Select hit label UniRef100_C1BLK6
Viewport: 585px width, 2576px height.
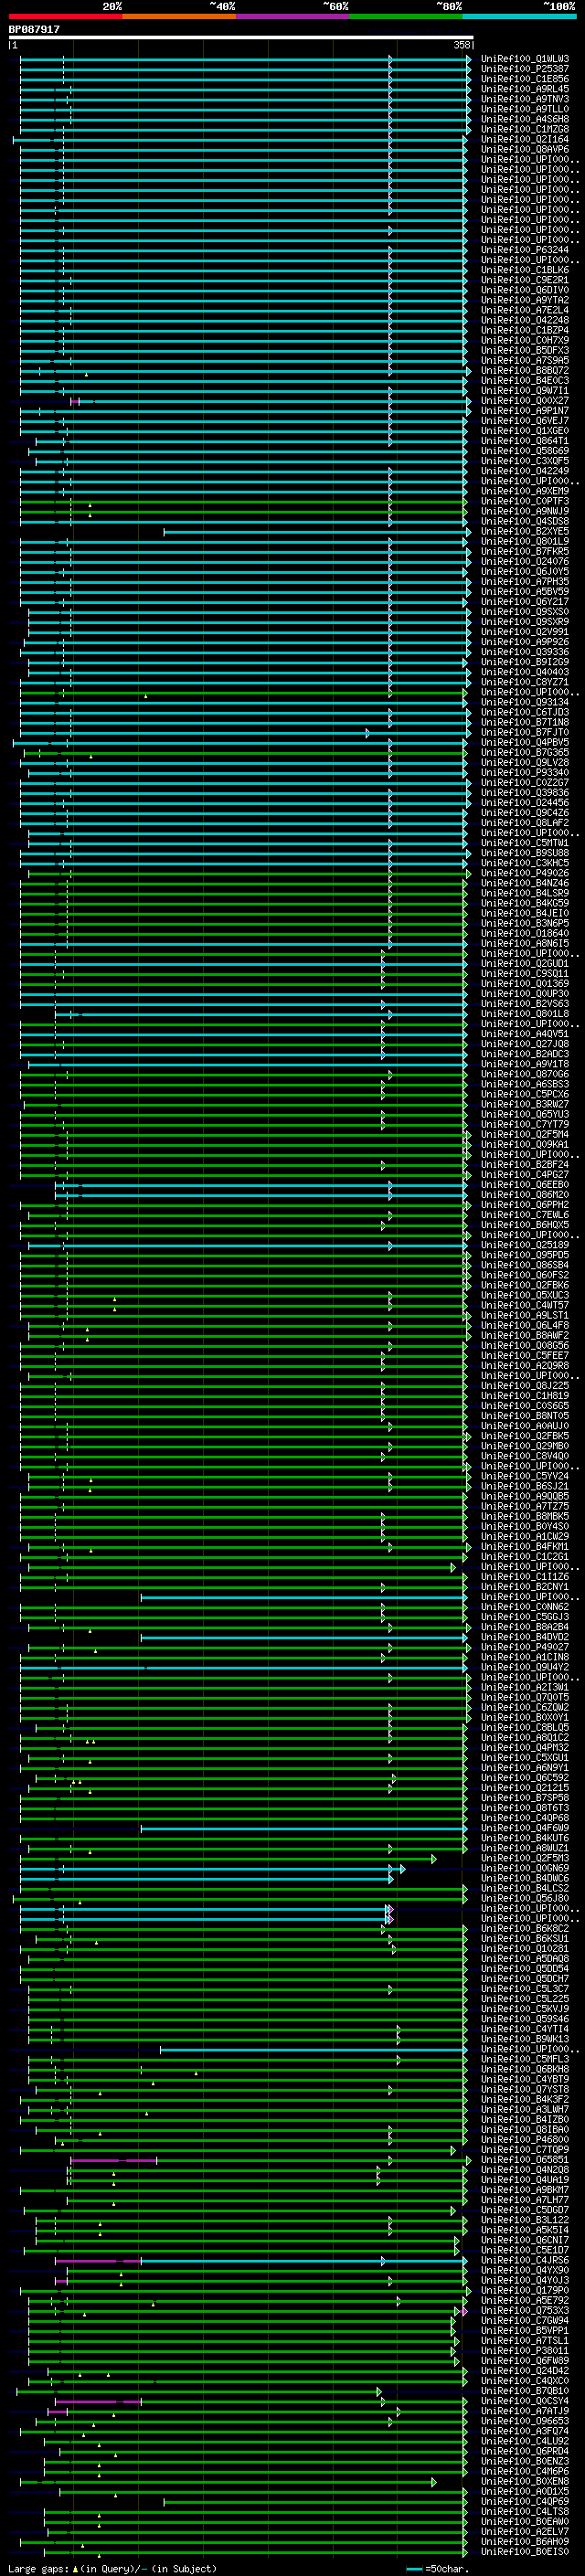tap(525, 270)
